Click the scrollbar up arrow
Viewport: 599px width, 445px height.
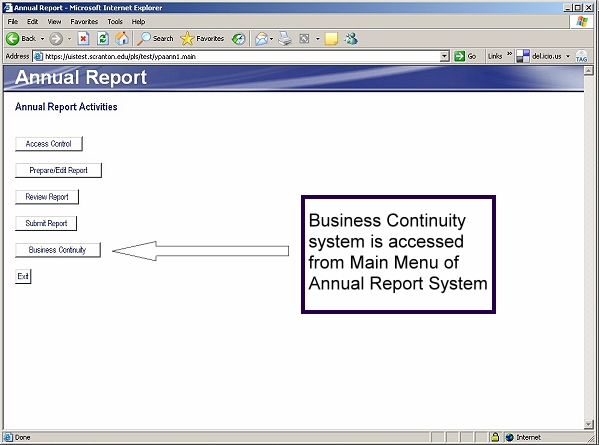[589, 70]
